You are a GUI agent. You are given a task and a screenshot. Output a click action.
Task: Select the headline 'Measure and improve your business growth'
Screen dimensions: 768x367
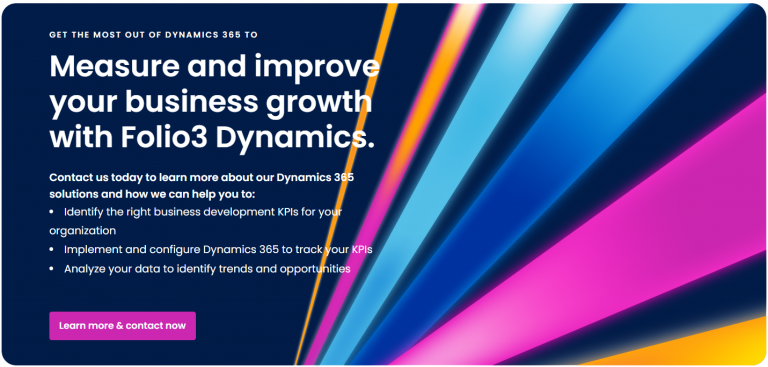(215, 102)
